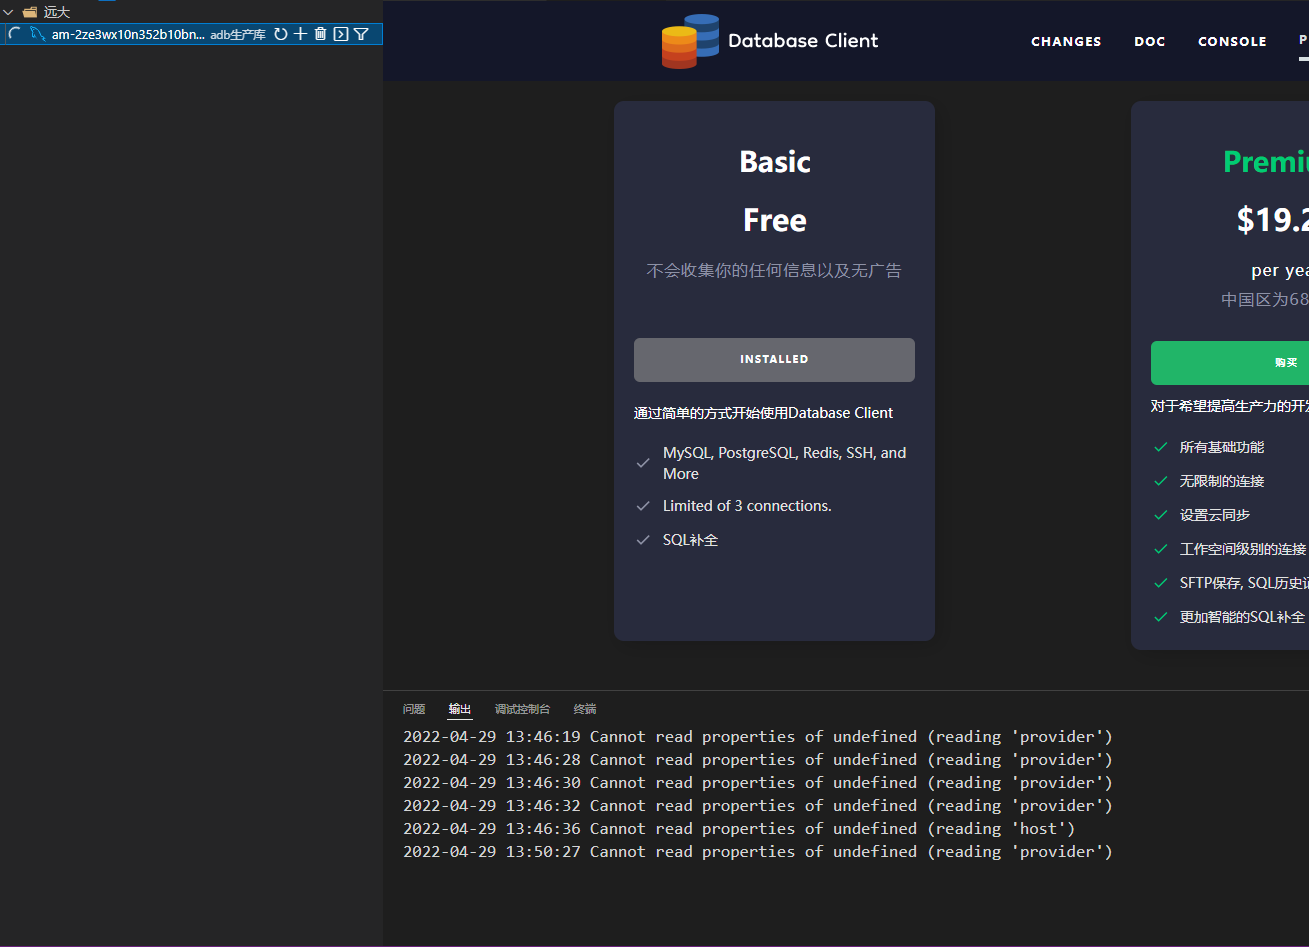The width and height of the screenshot is (1309, 947).
Task: Click the INSTALLED button under Basic plan
Action: tap(774, 359)
